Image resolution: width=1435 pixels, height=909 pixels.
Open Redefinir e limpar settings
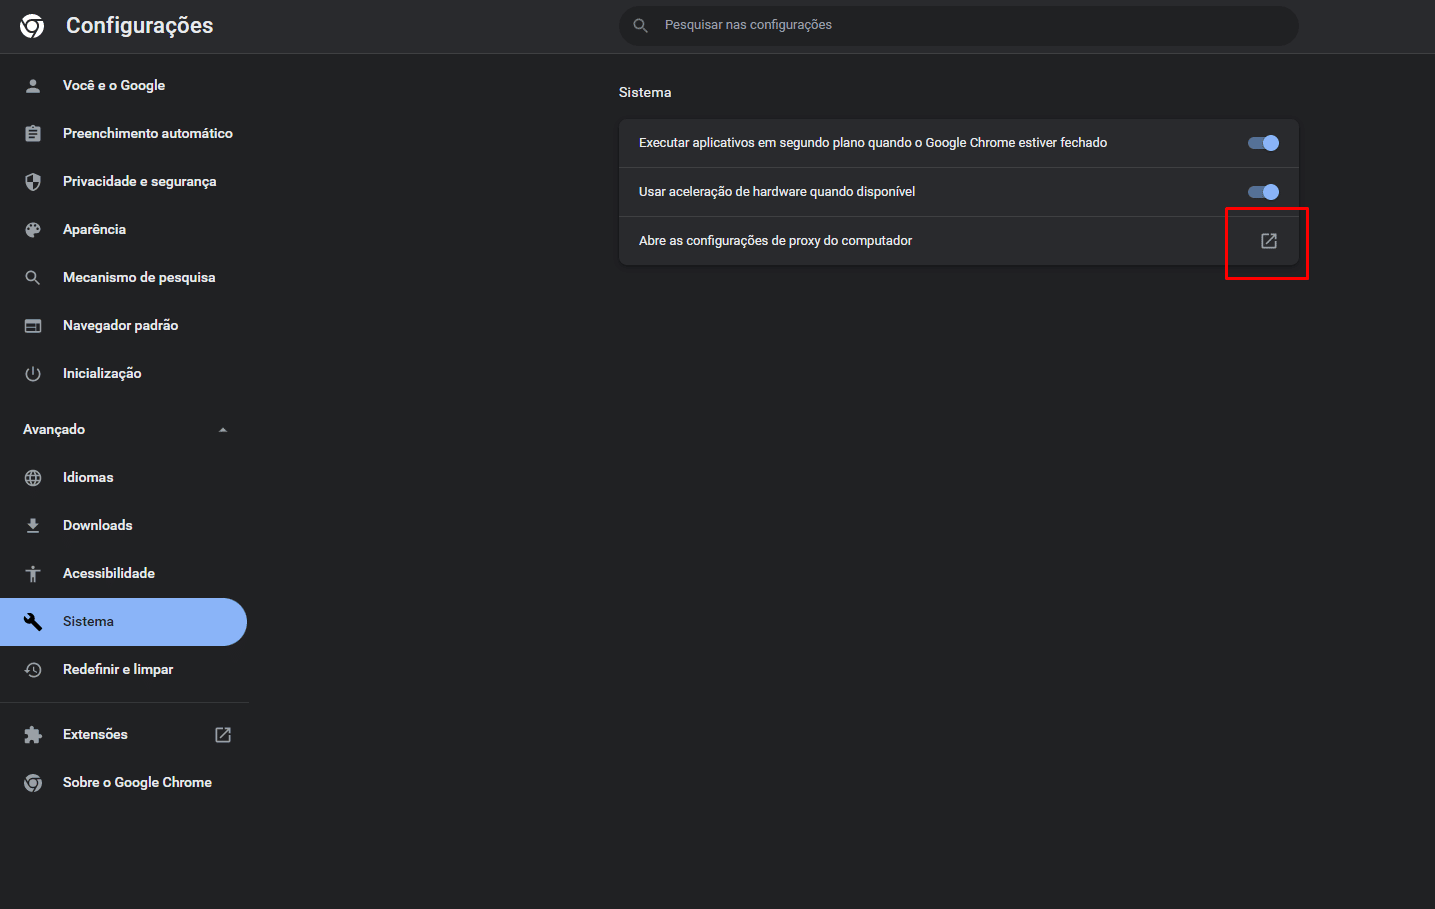tap(117, 669)
